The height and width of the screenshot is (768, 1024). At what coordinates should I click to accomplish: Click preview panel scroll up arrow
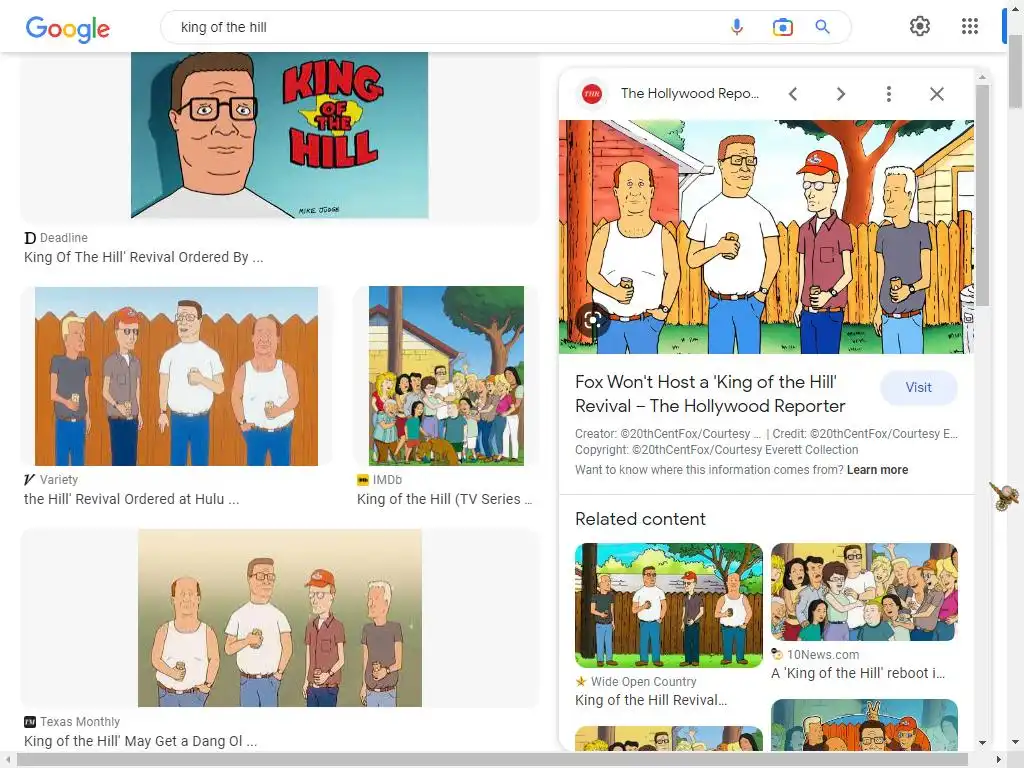point(982,77)
